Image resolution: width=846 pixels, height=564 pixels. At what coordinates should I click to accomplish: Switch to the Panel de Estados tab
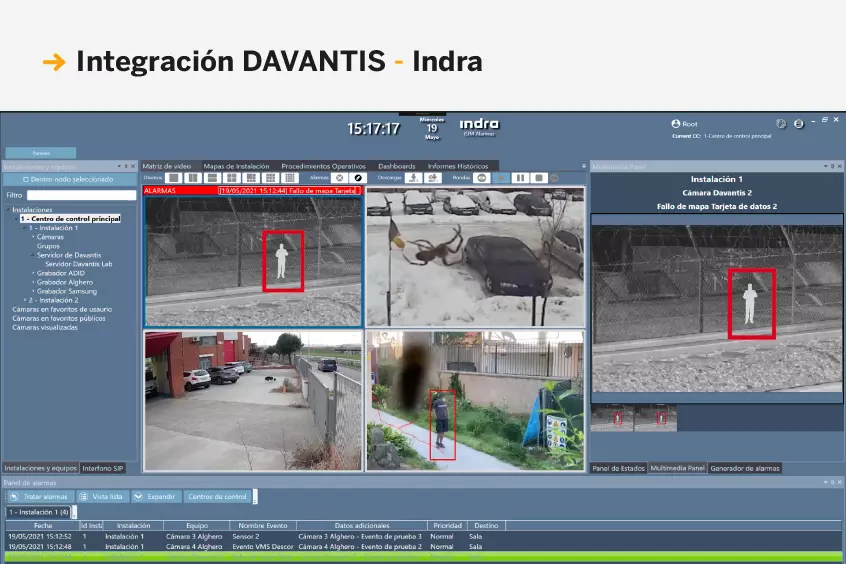618,468
